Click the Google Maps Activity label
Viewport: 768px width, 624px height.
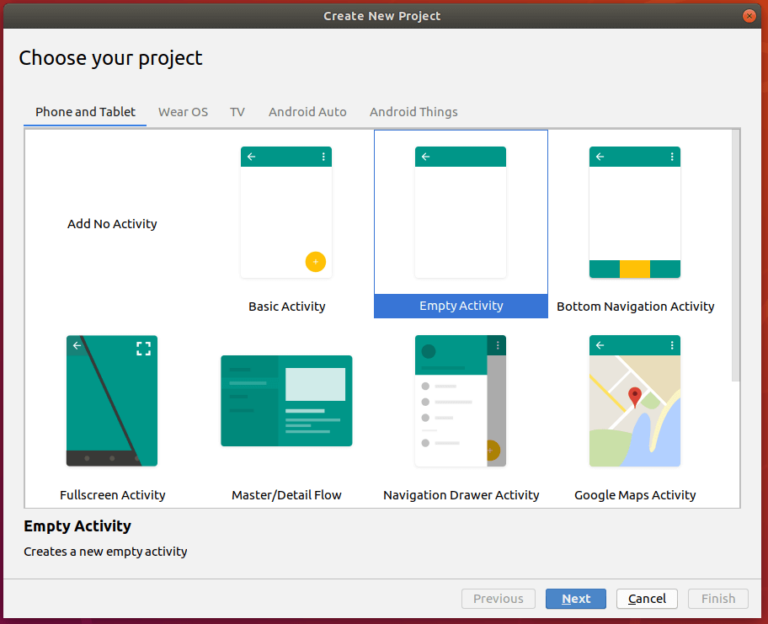coord(635,495)
